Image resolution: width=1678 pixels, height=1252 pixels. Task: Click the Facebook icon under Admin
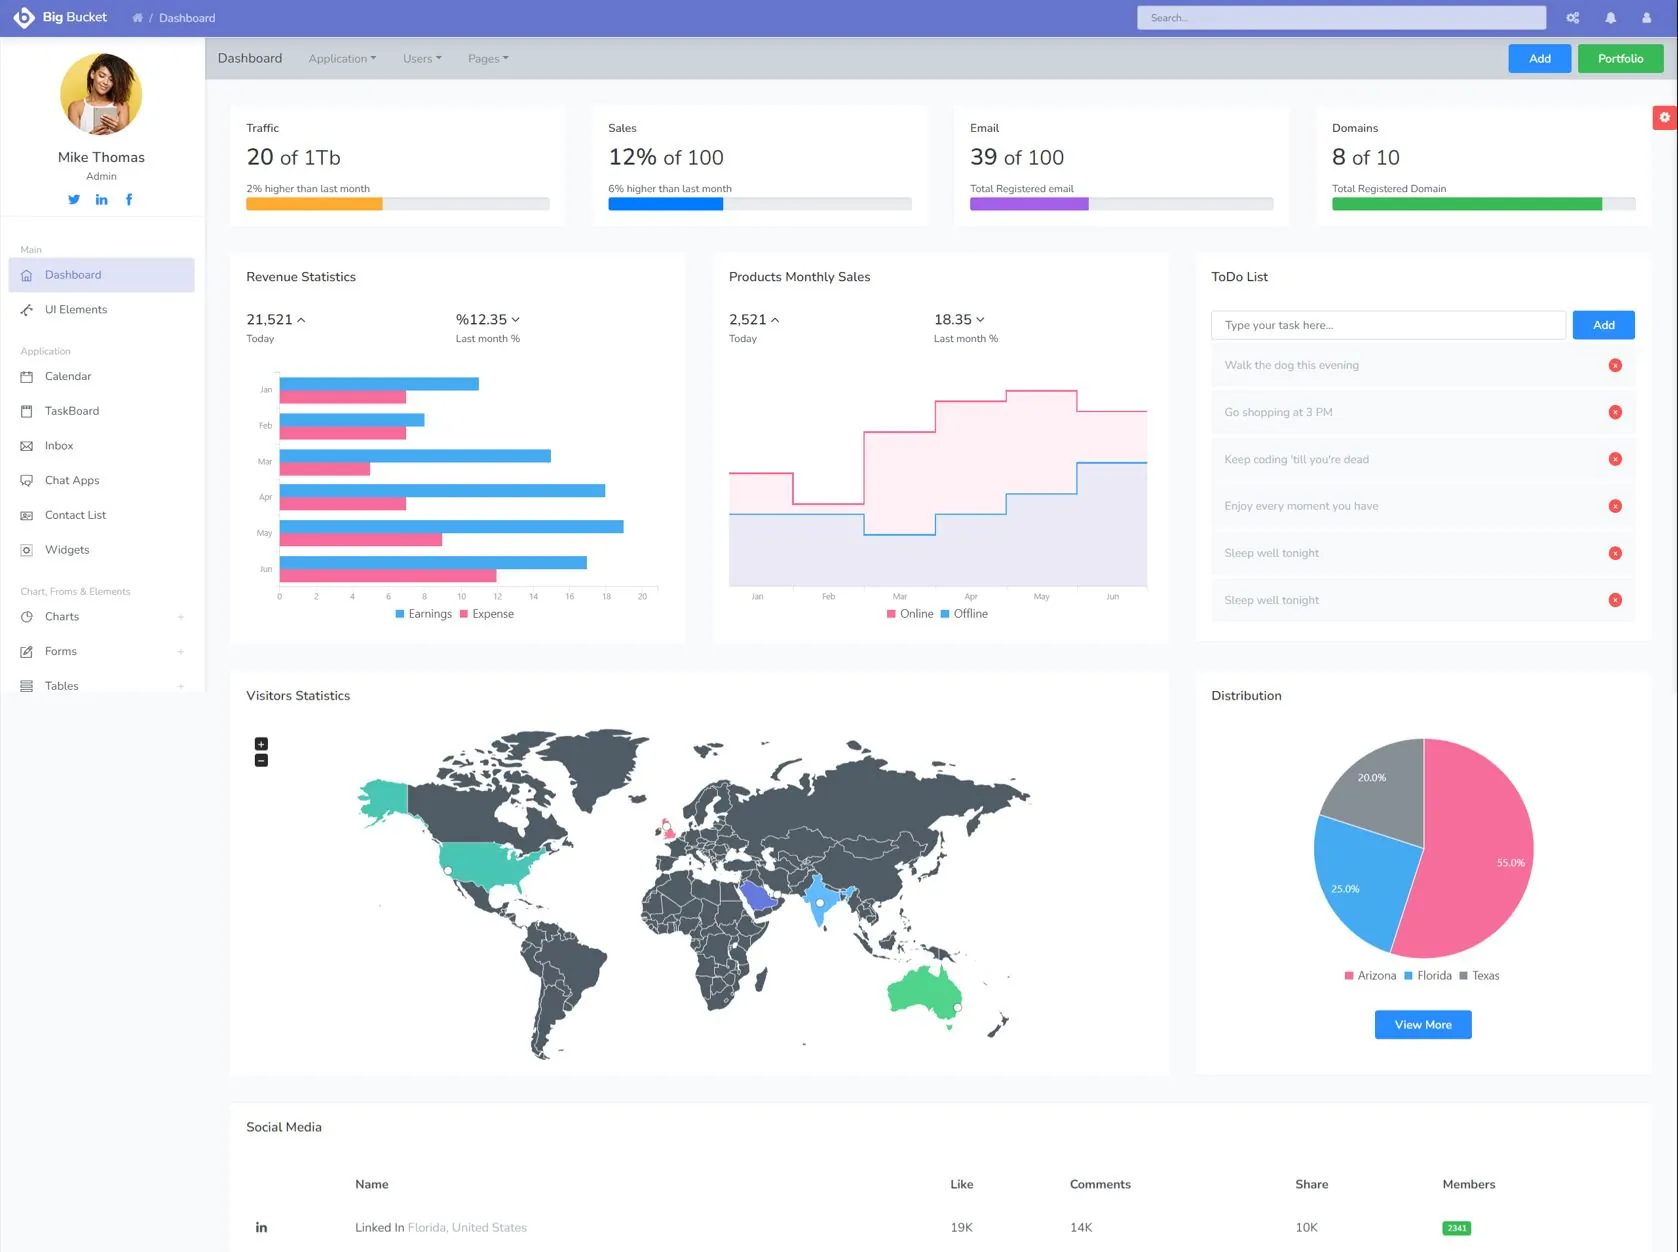click(x=129, y=199)
